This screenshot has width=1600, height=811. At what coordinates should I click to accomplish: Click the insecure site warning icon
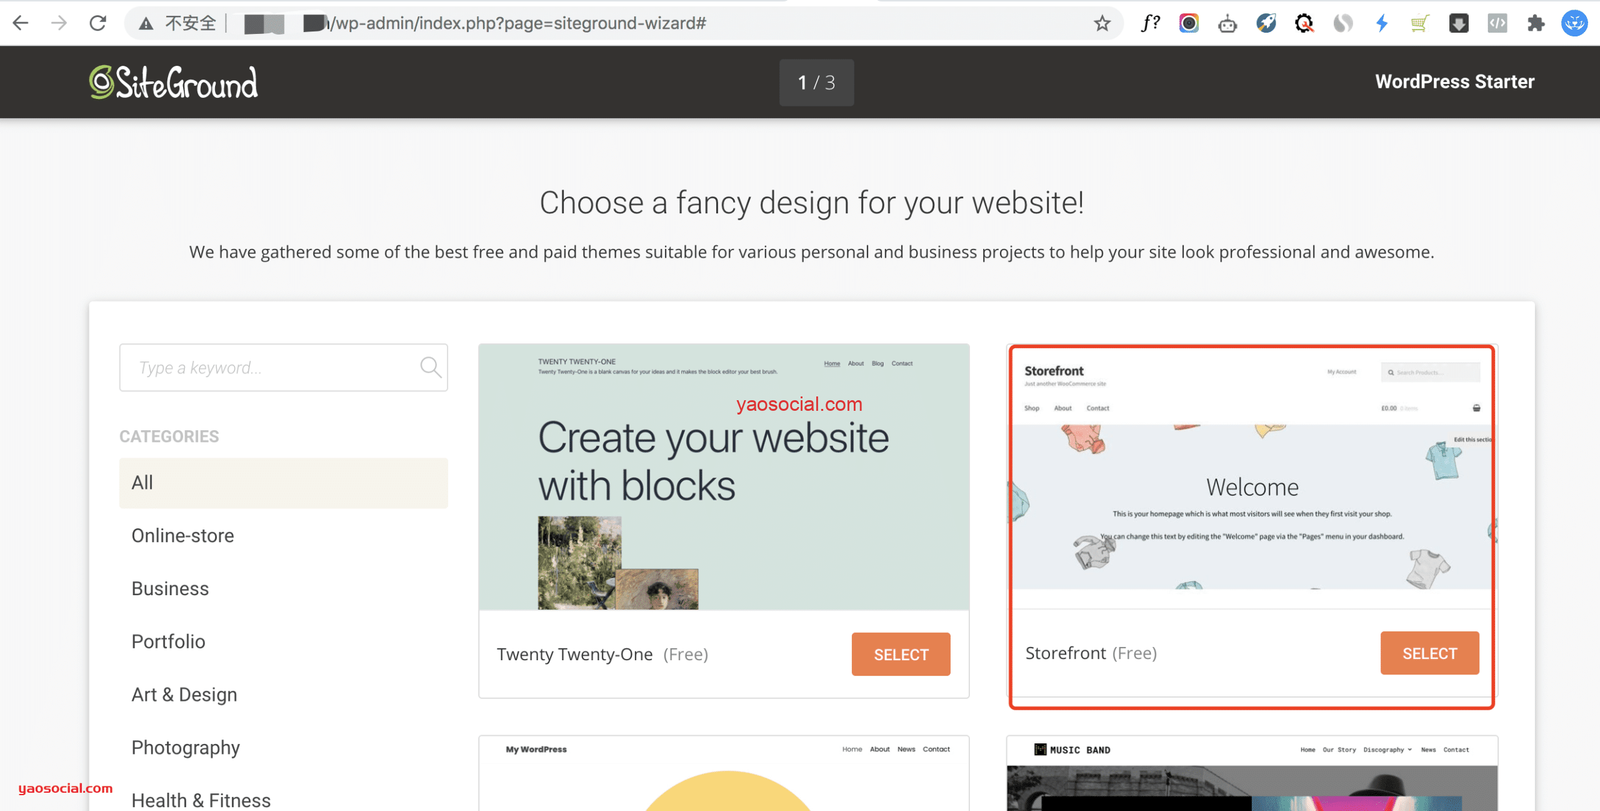click(x=146, y=23)
